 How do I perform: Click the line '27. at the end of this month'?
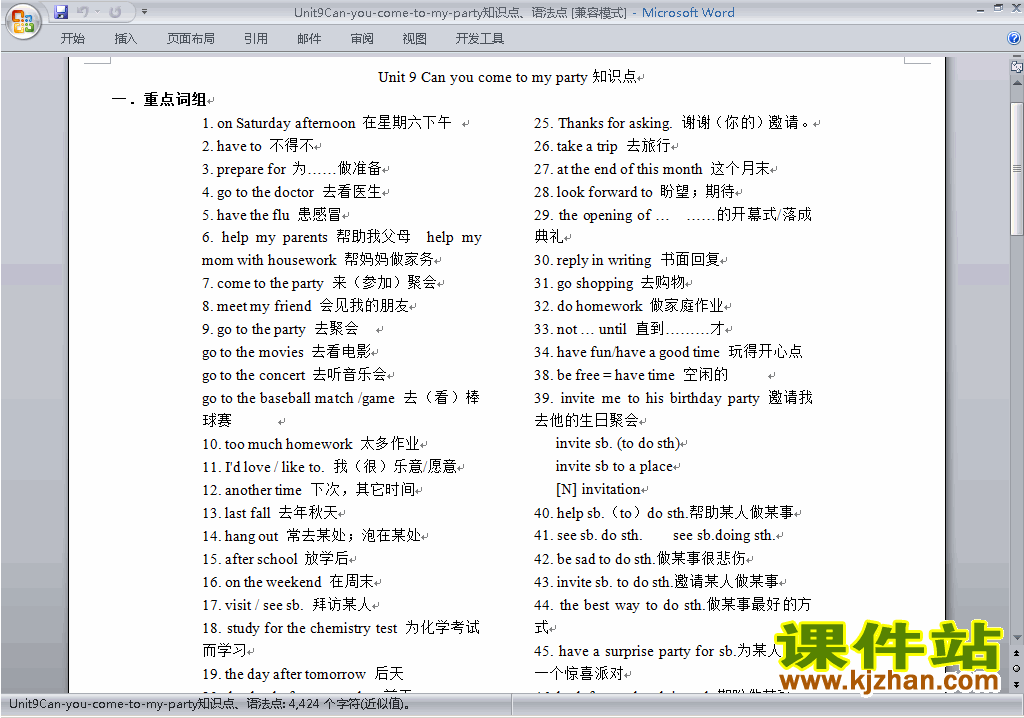652,169
